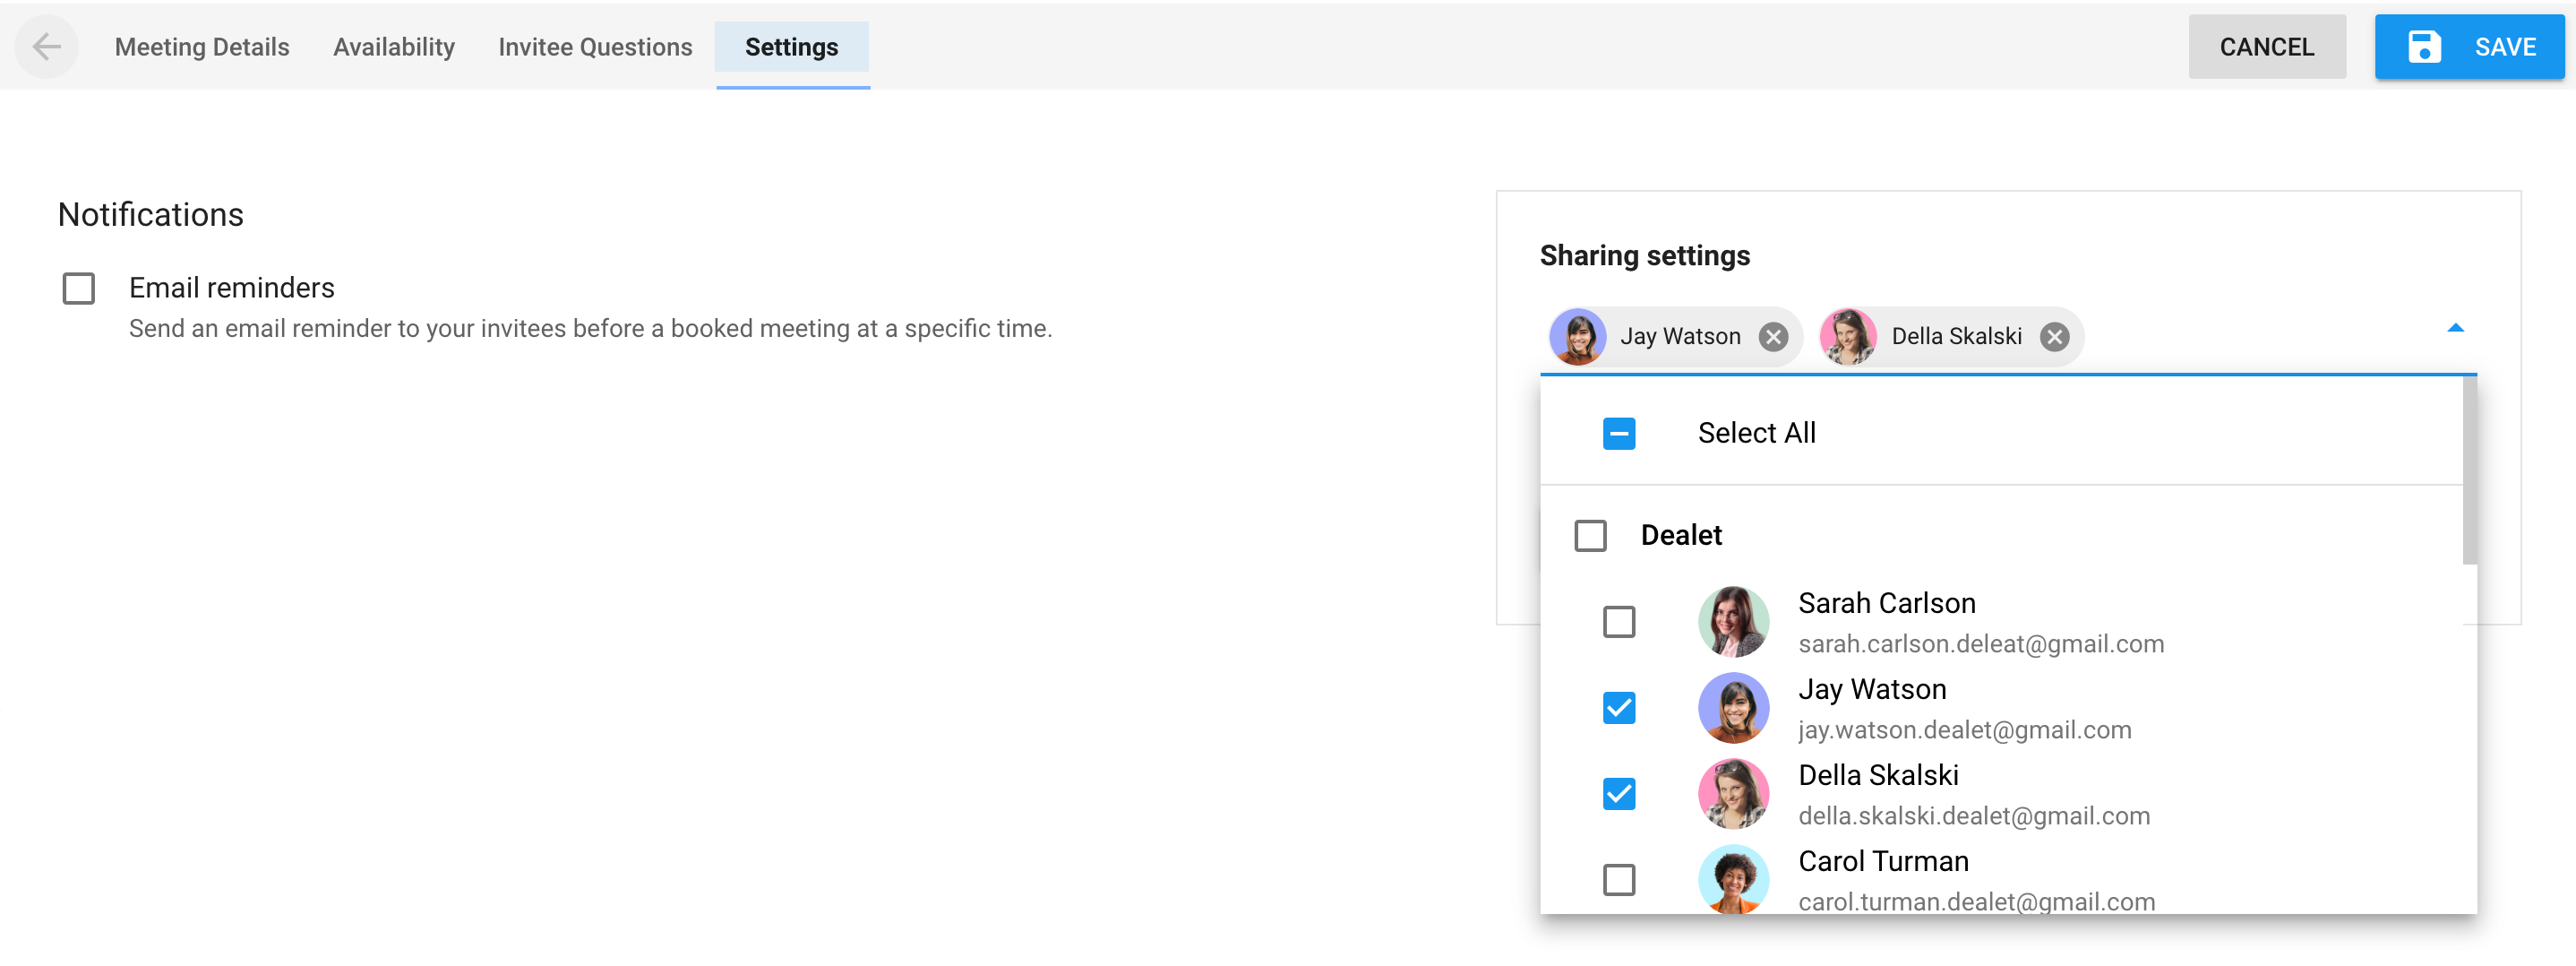Toggle the Select All checkbox
The width and height of the screenshot is (2576, 966).
[x=1619, y=433]
